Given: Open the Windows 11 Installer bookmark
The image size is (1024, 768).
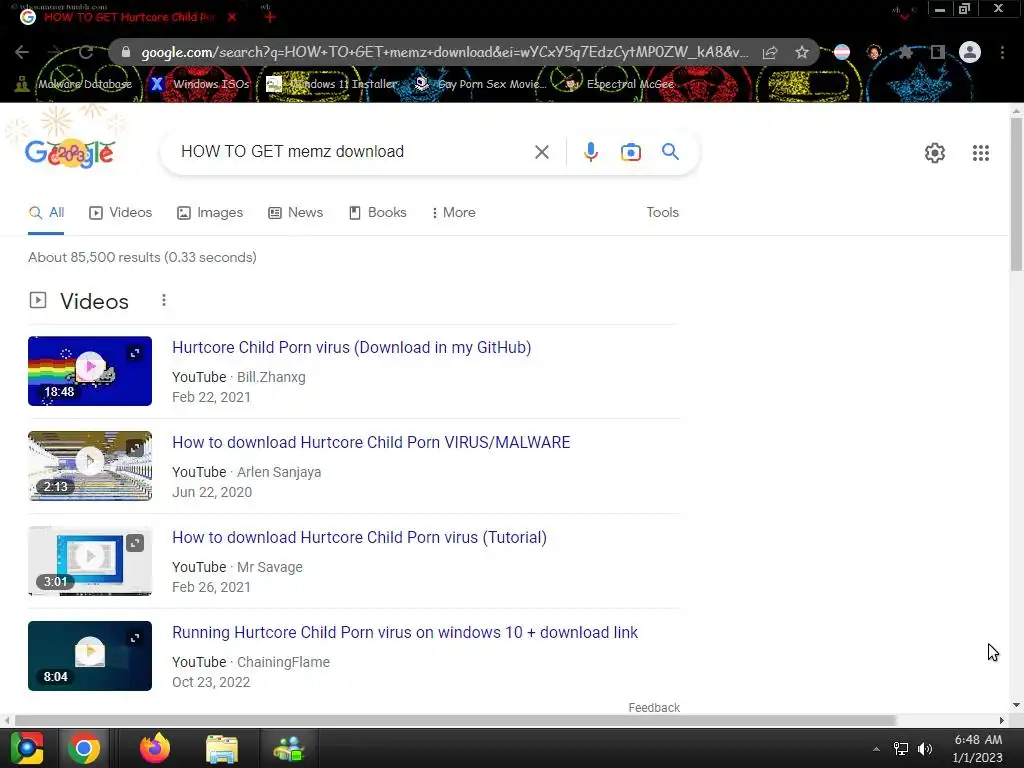Looking at the screenshot, I should (x=332, y=84).
